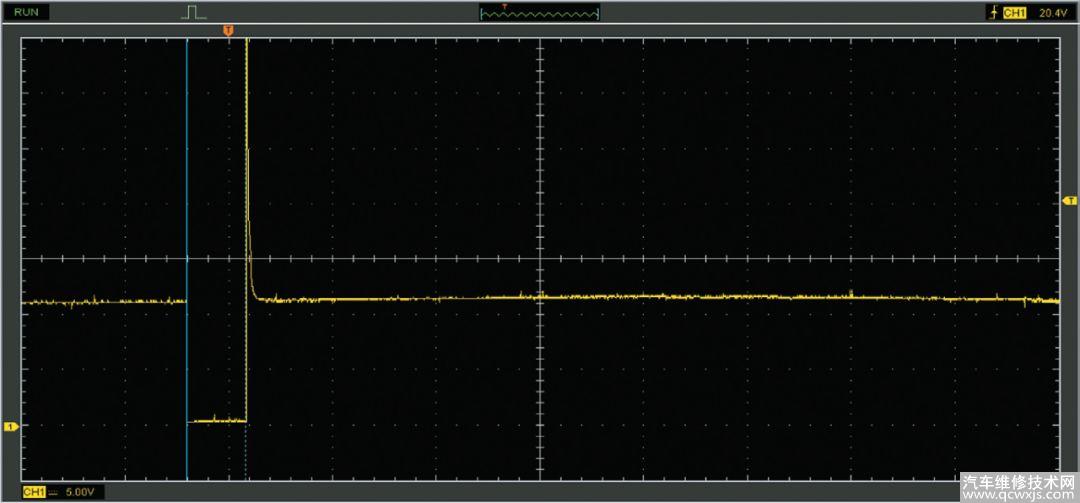Screen dimensions: 1080x503
Task: Click the pulse waveform icon in top bar
Action: point(192,12)
